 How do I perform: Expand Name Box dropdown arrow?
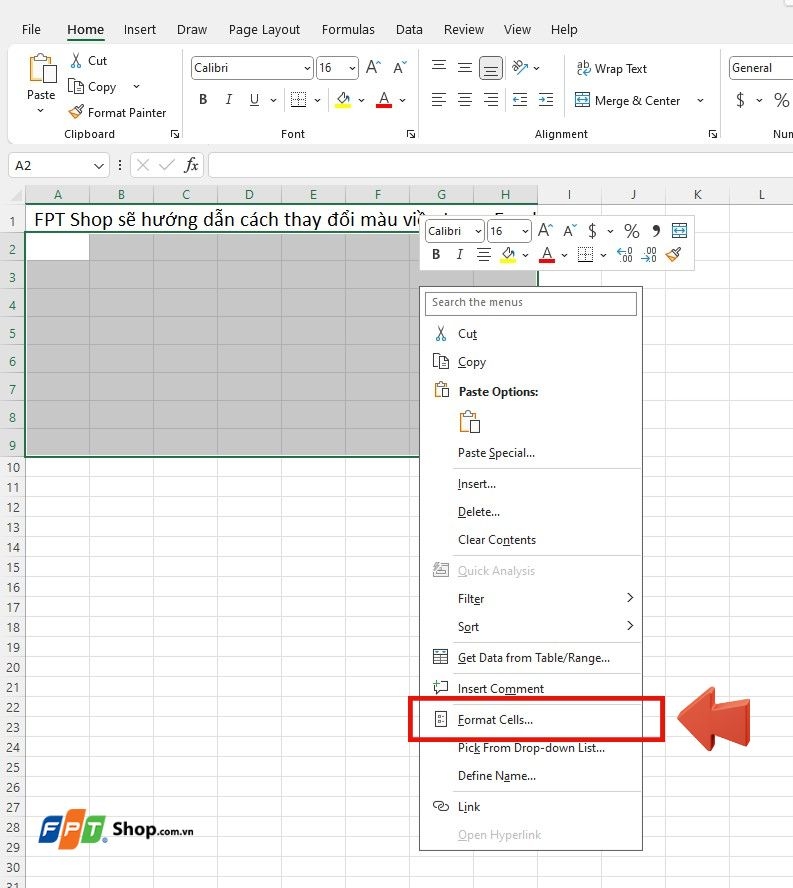[x=99, y=165]
